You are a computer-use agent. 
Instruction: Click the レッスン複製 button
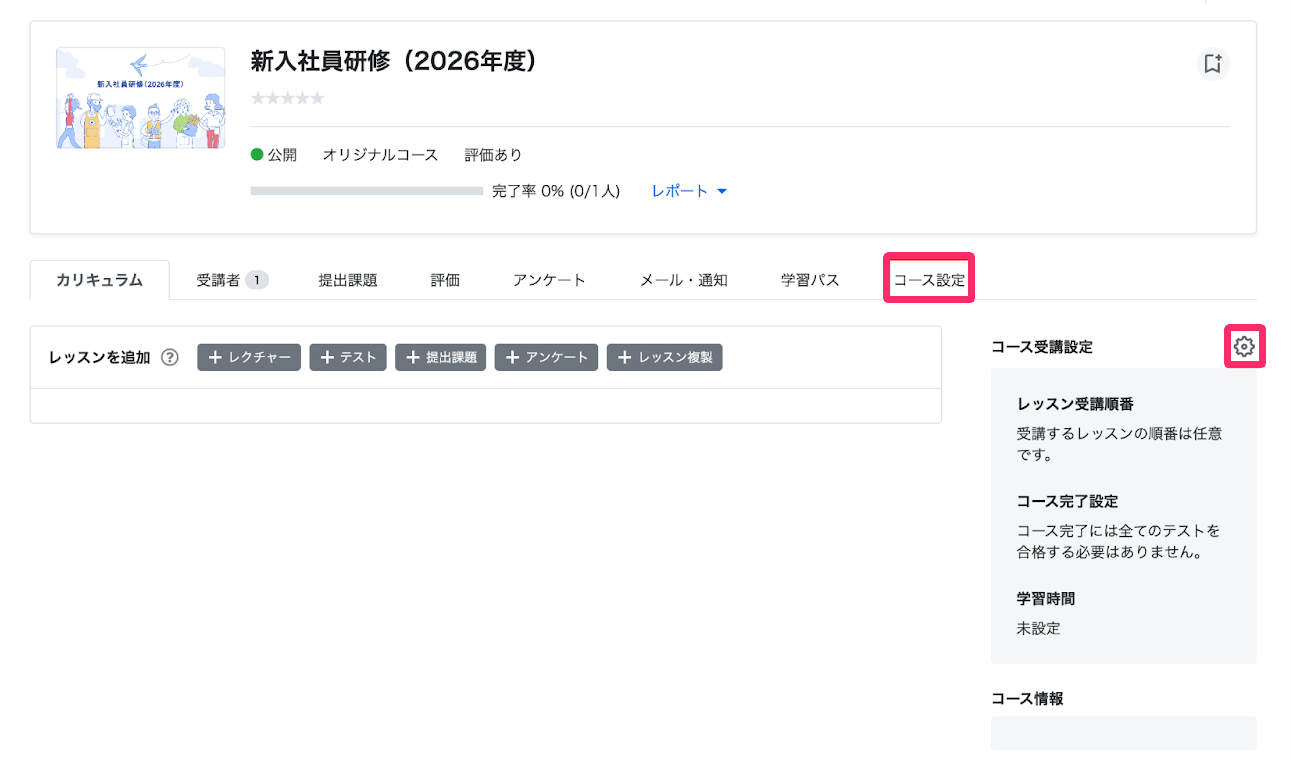tap(665, 357)
